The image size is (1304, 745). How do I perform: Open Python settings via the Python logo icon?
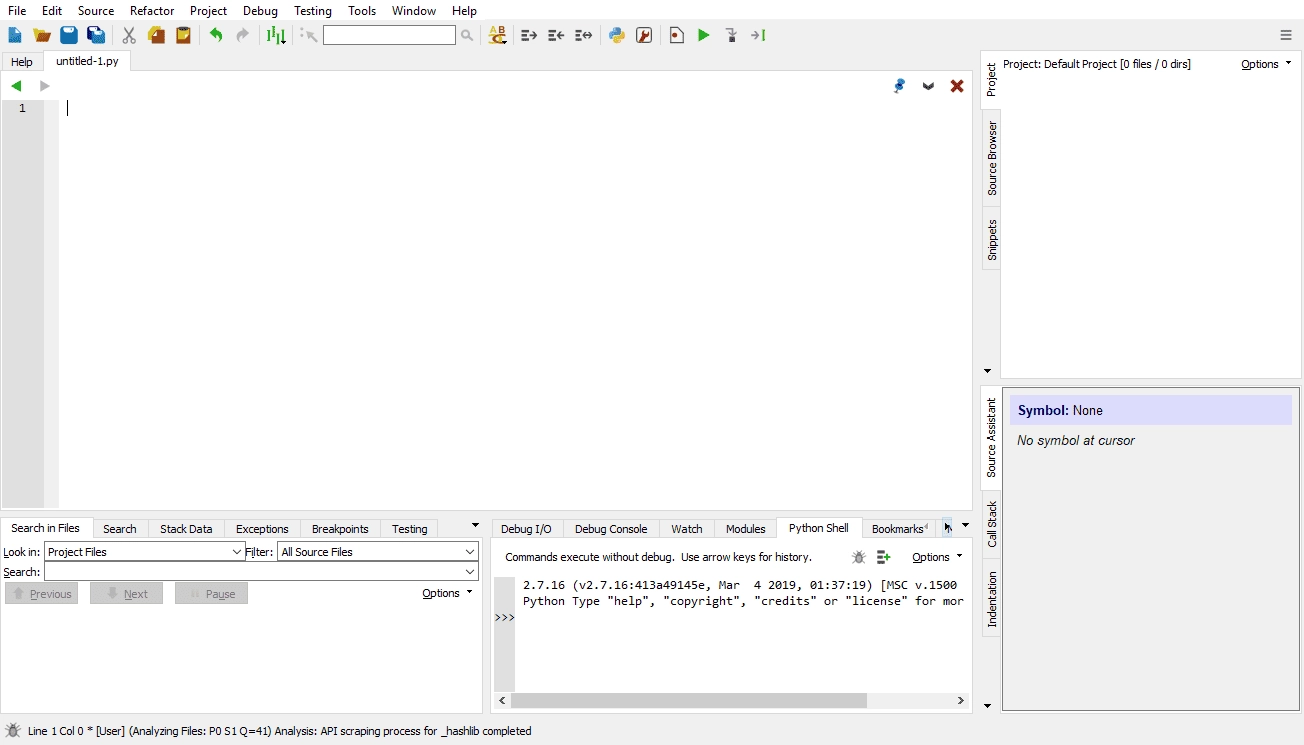(617, 35)
